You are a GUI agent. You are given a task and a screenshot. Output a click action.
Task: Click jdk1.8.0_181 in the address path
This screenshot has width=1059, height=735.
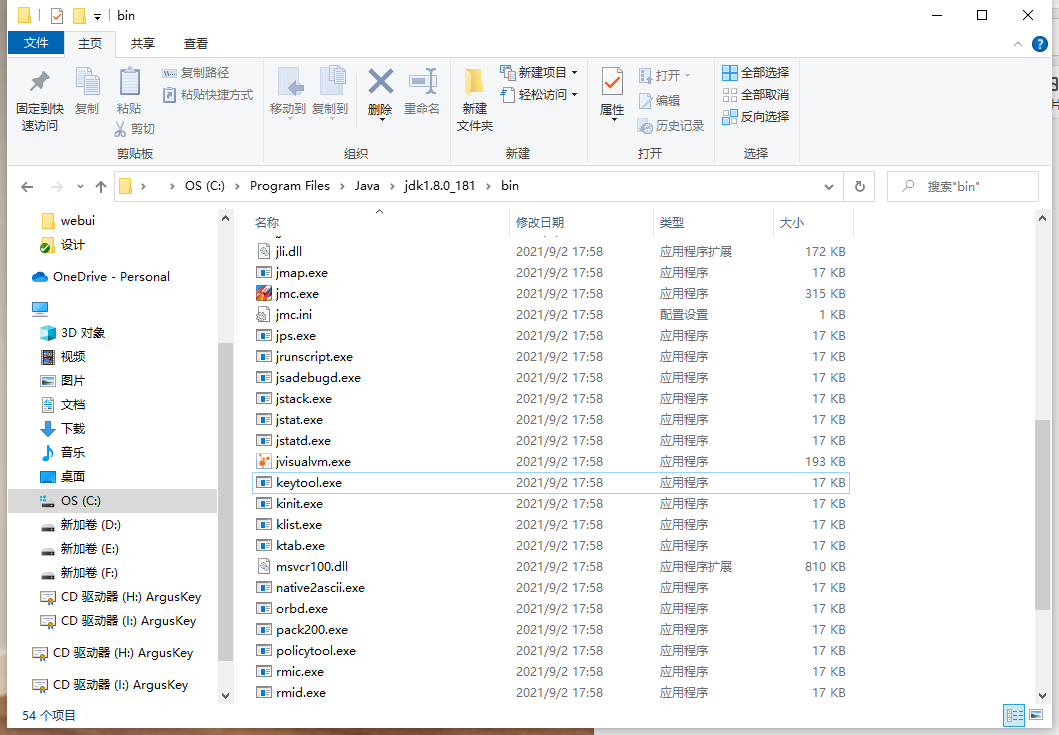tap(440, 186)
